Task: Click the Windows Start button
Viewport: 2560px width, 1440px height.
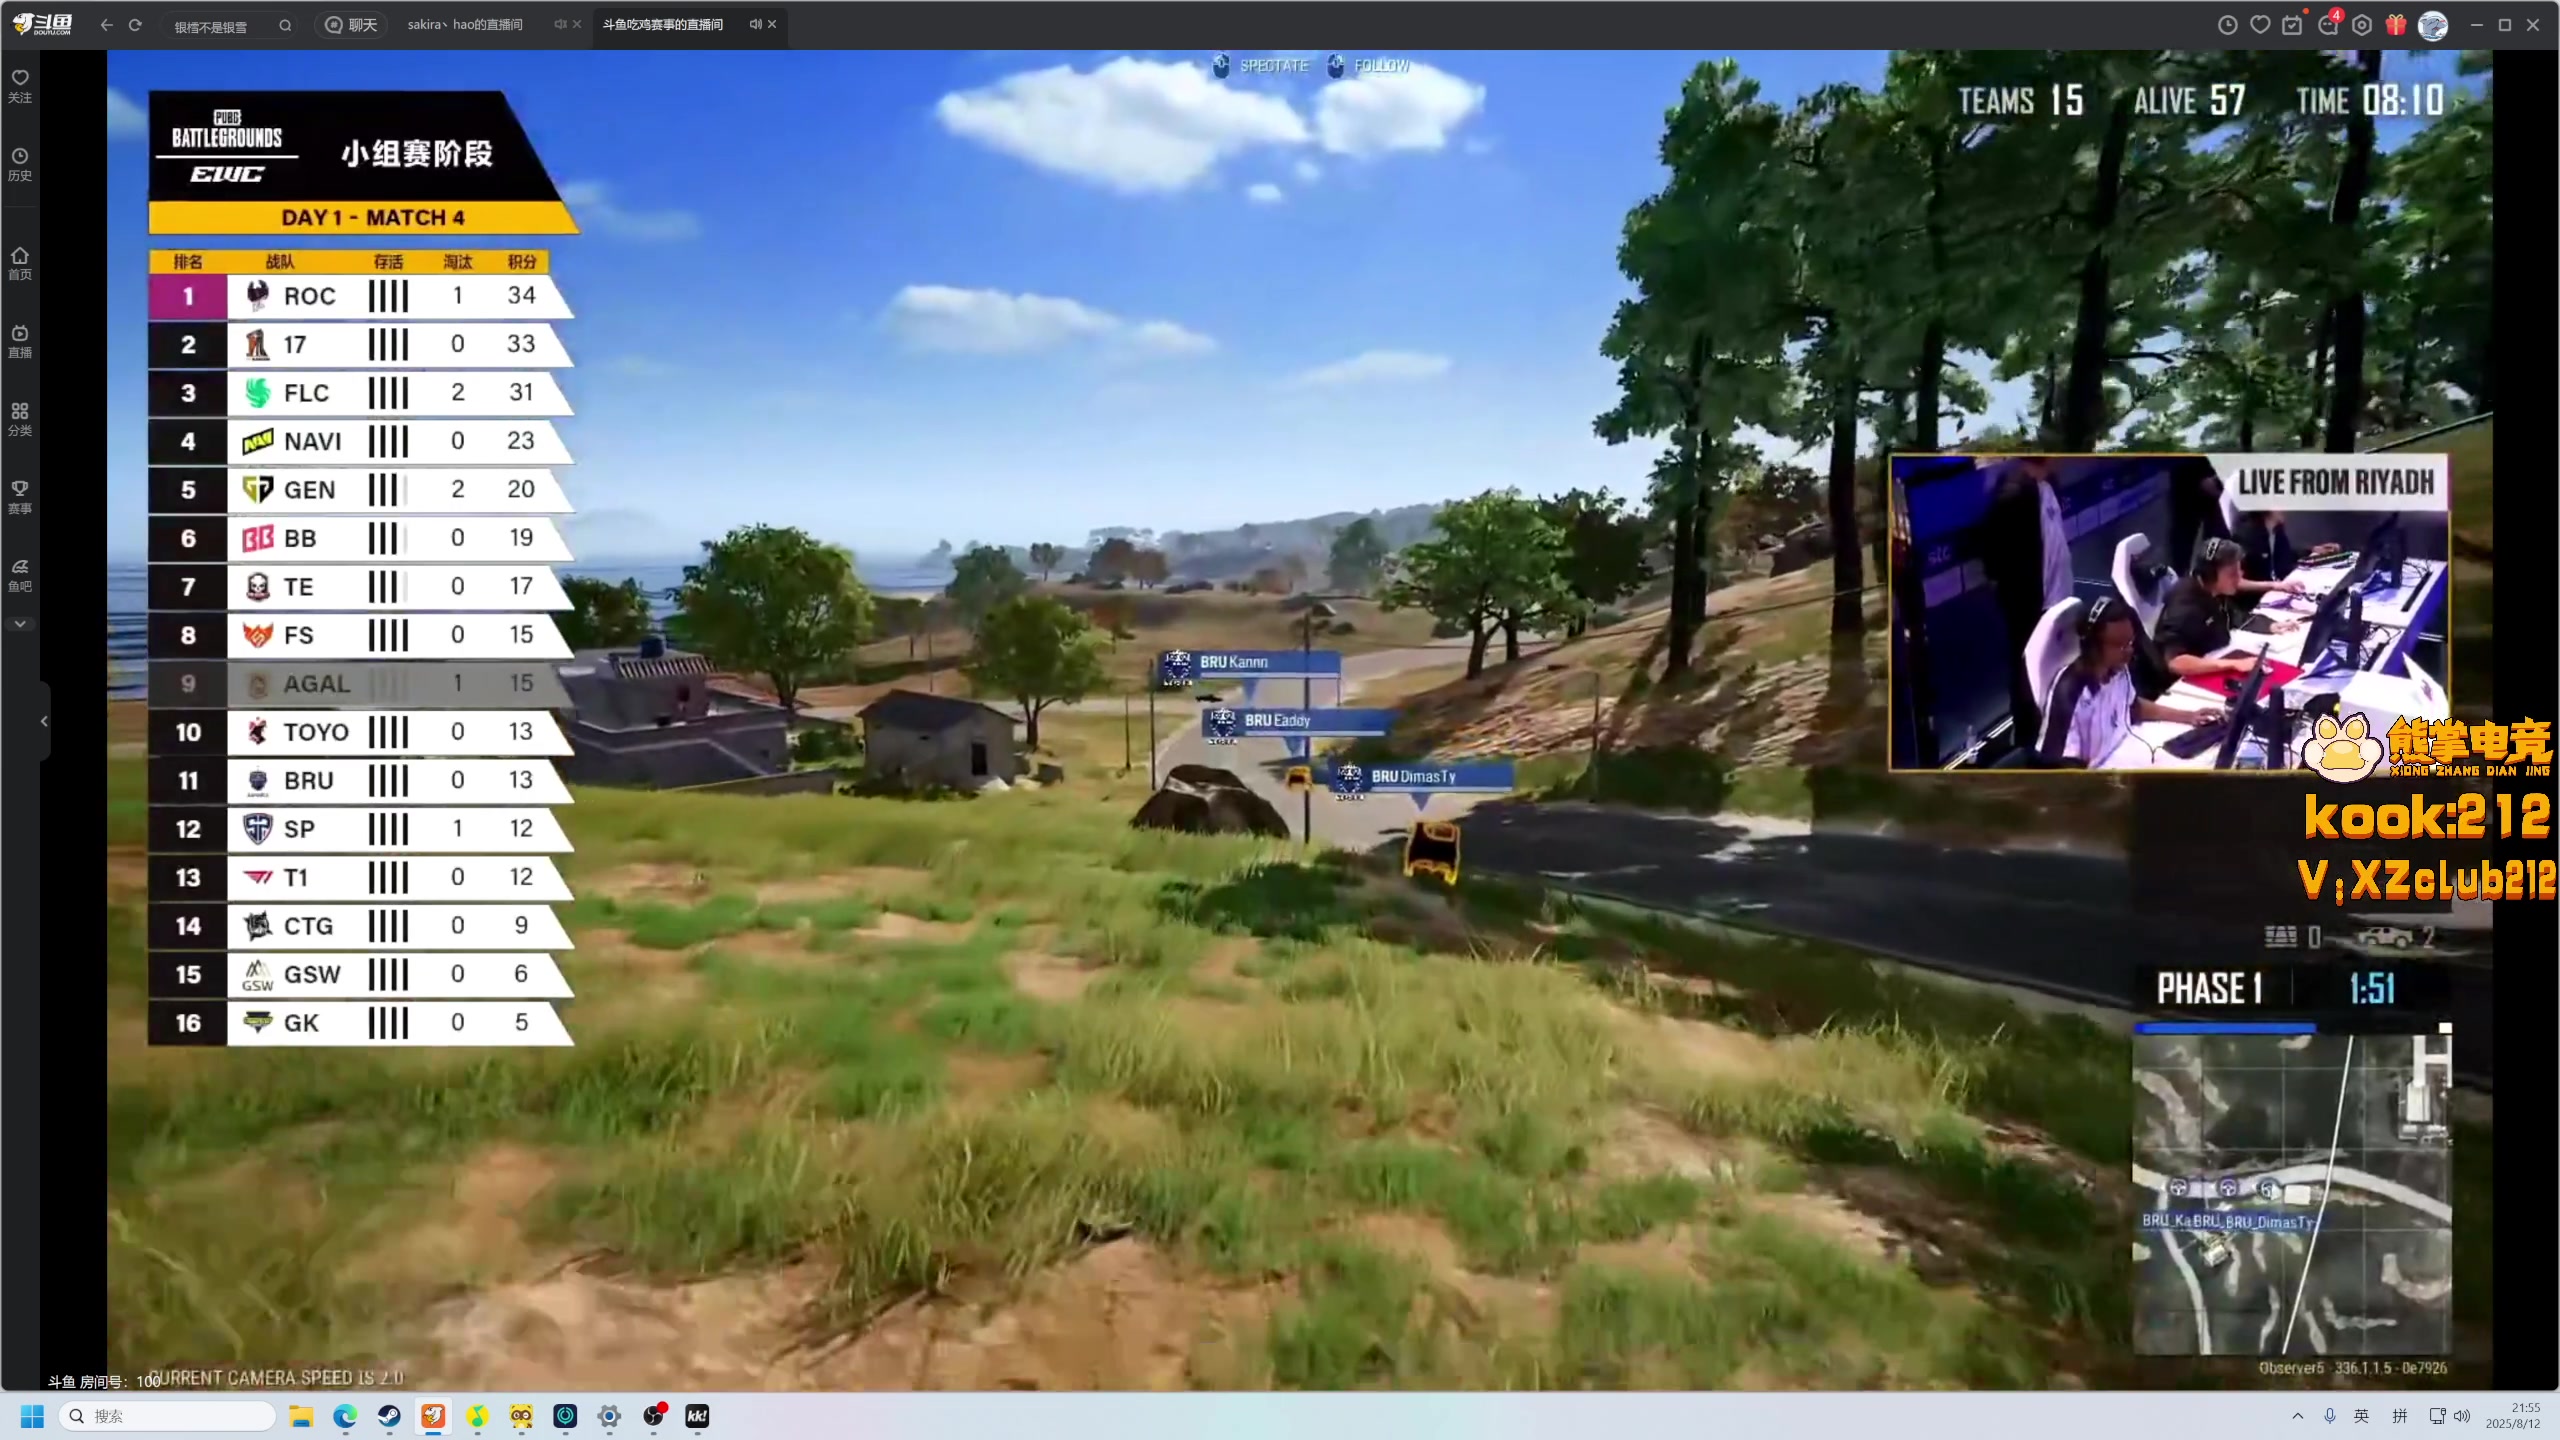Action: pyautogui.click(x=32, y=1416)
